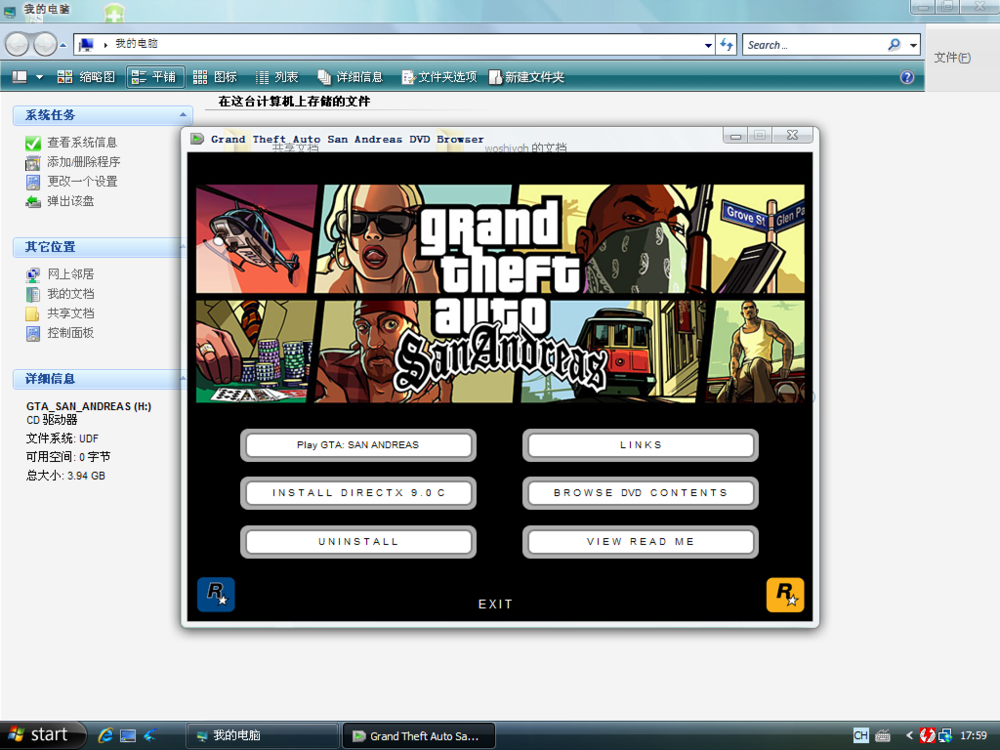Click the 总大小: 3.94 GB text
Viewport: 1000px width, 750px height.
66,476
